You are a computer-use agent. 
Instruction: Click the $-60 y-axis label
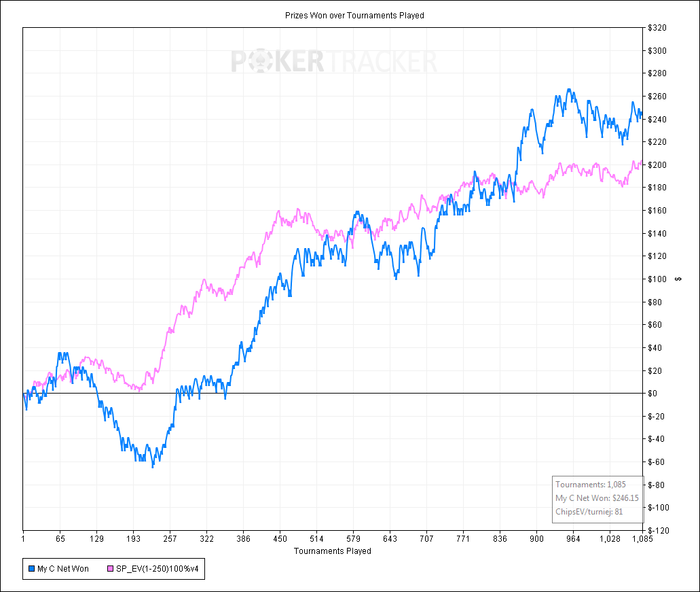(x=655, y=462)
